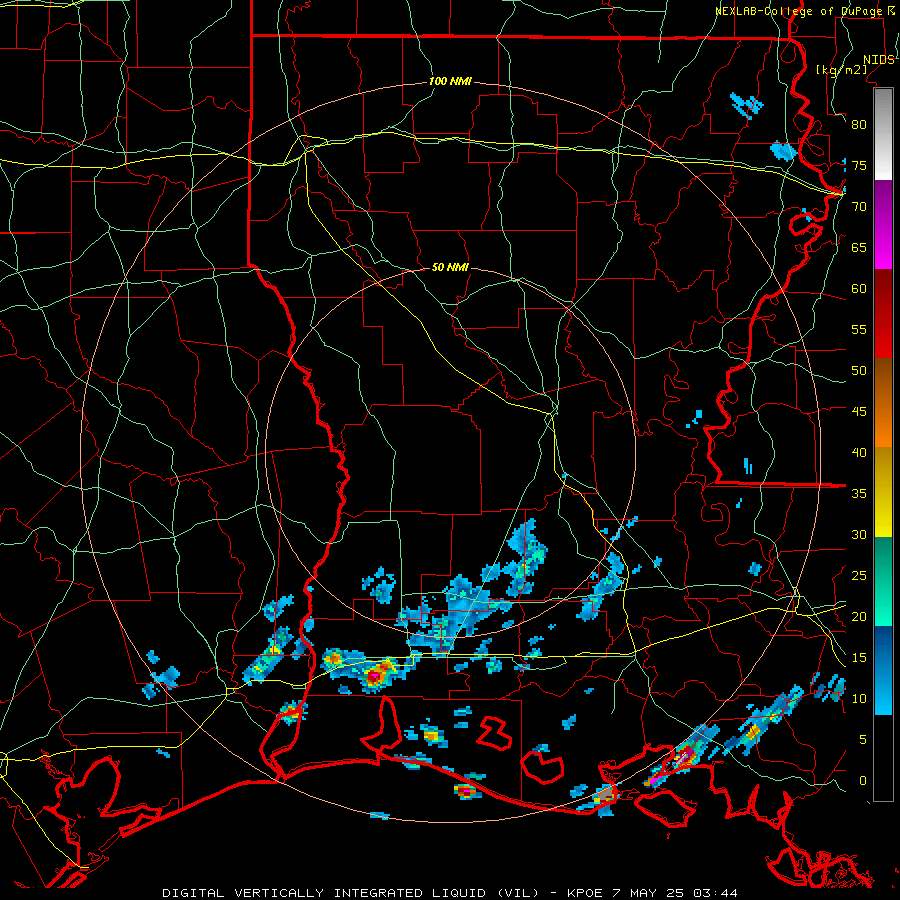
Task: Select the yellow segment of the color bar
Action: coord(883,492)
